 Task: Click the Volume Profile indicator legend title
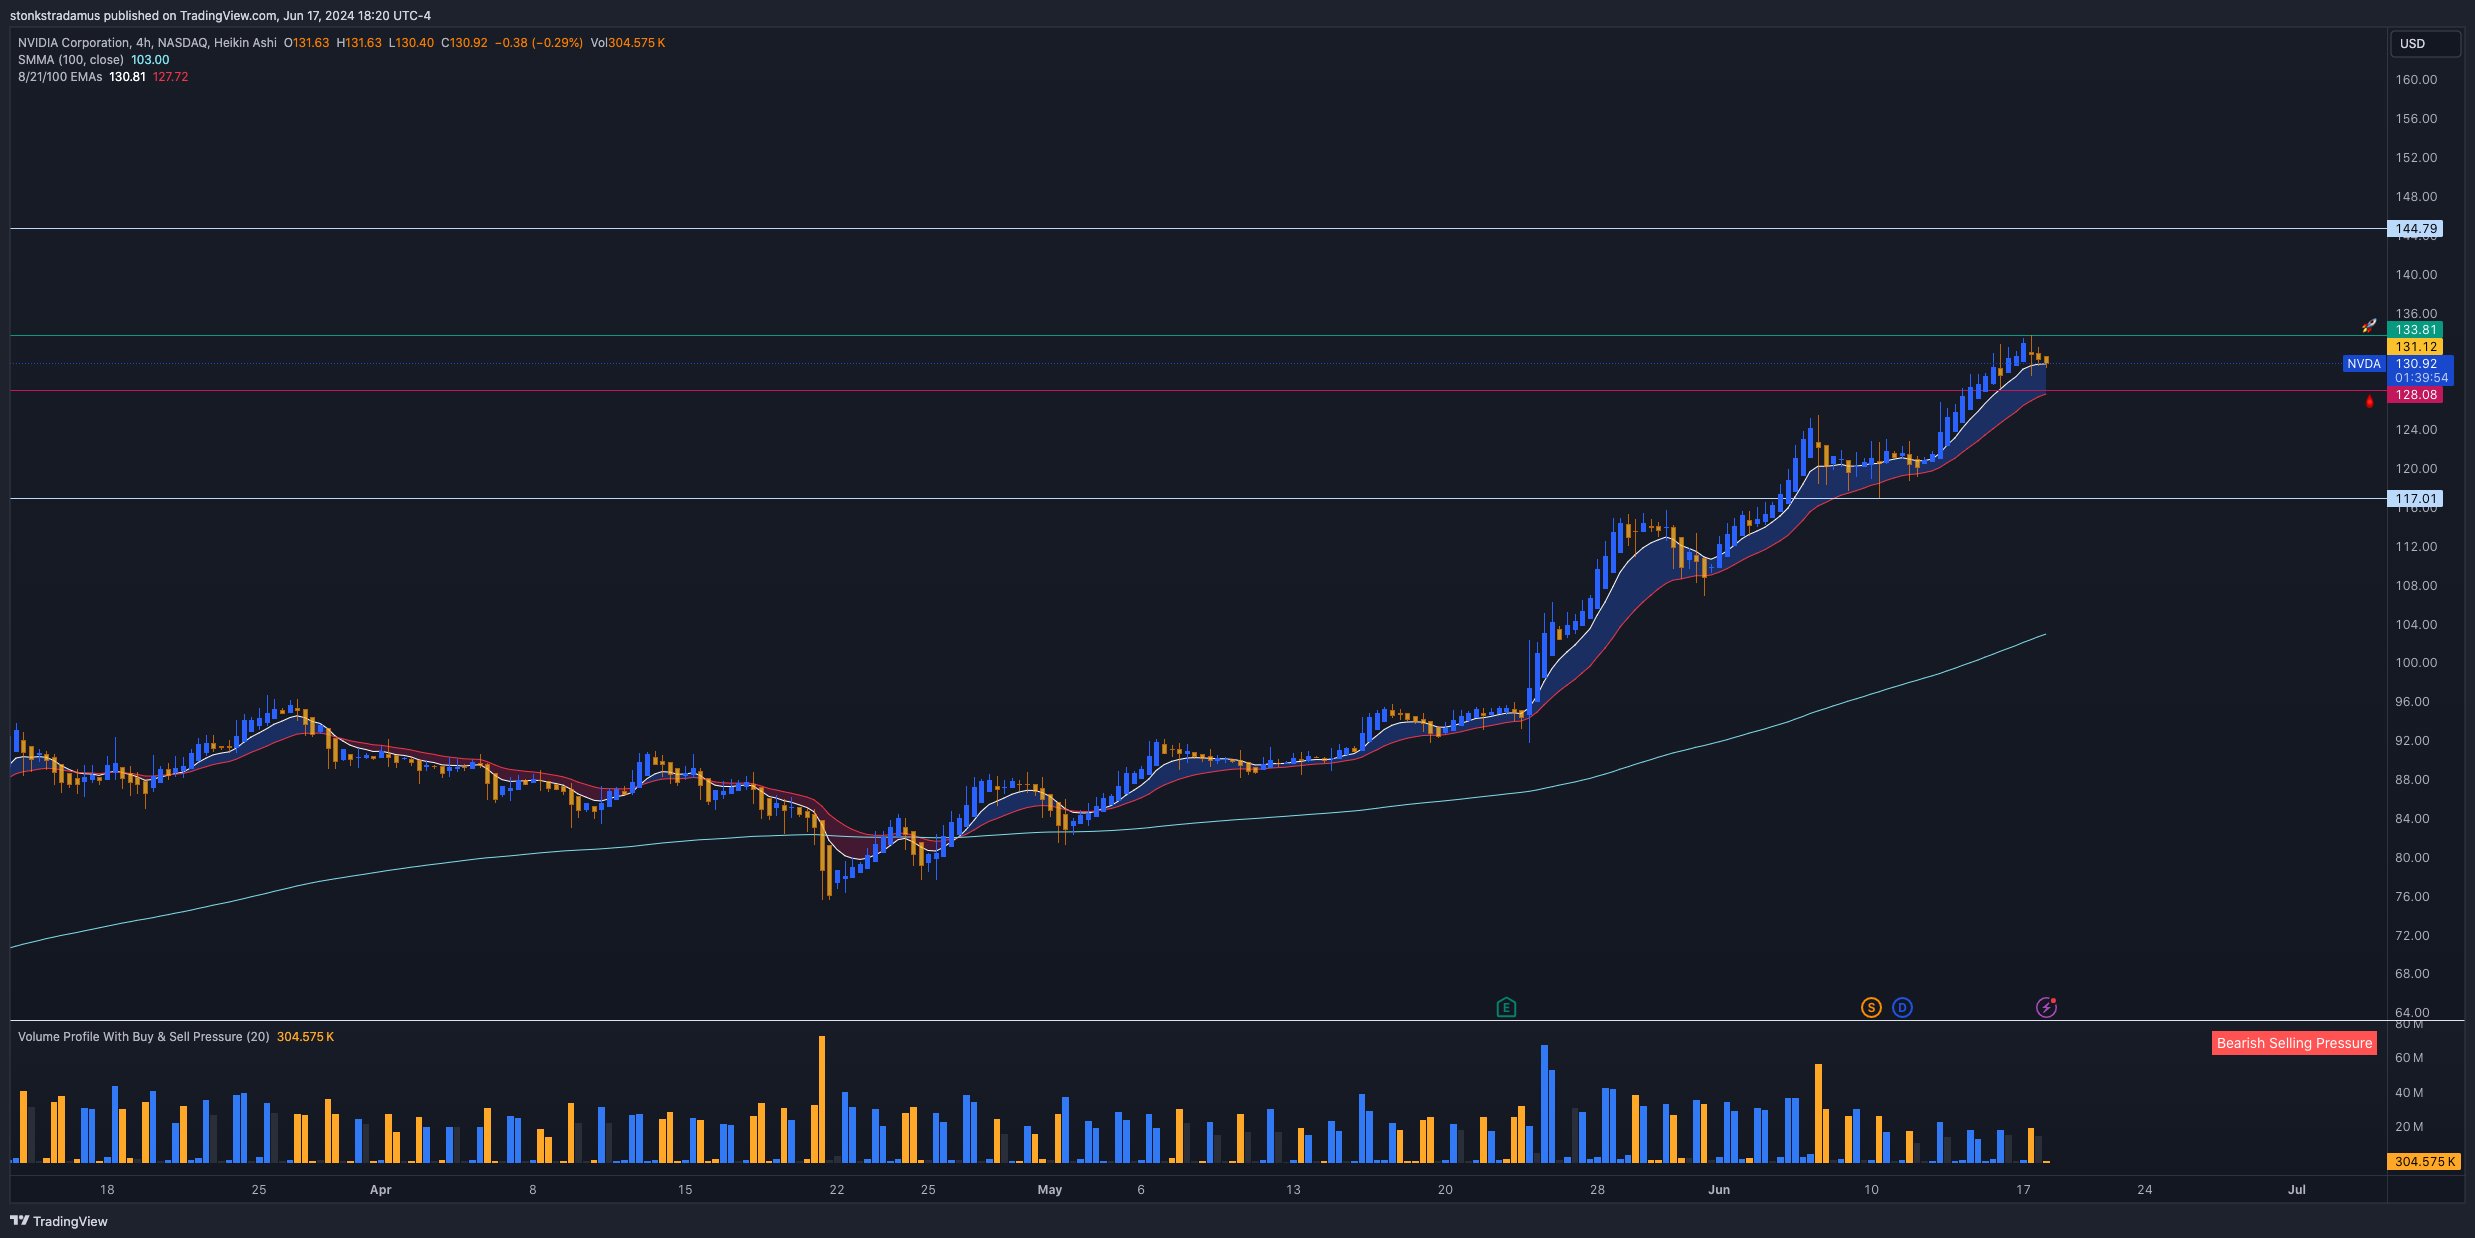point(143,1037)
